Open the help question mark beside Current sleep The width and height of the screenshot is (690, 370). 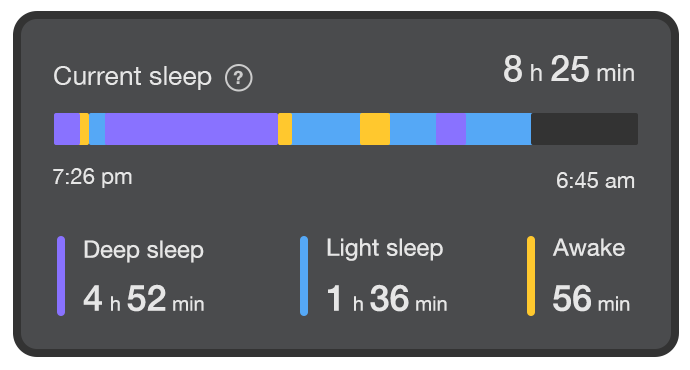(239, 78)
